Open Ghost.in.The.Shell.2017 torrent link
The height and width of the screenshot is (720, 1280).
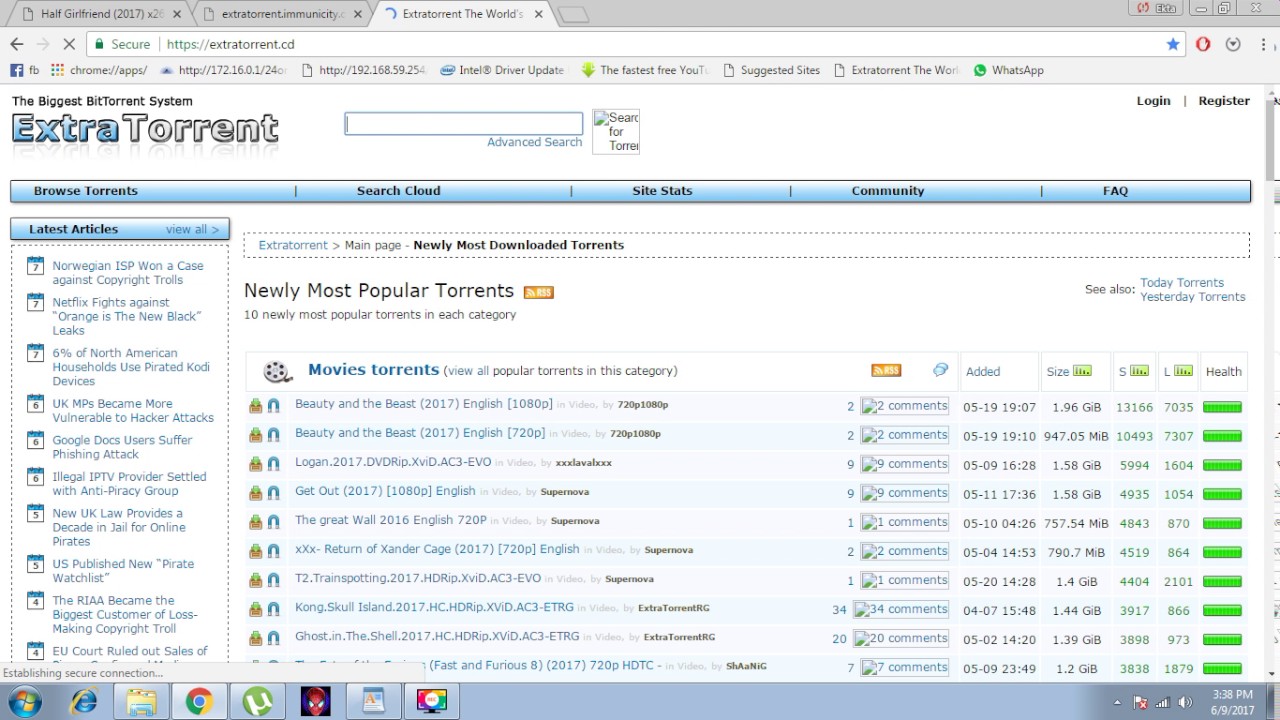(x=437, y=636)
